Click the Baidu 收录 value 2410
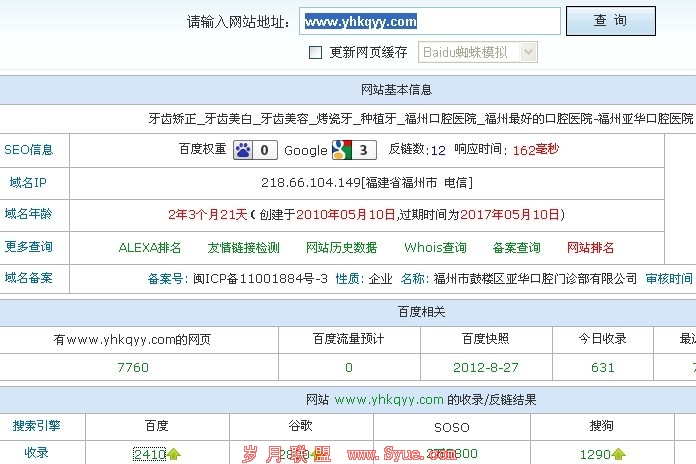 tap(149, 454)
